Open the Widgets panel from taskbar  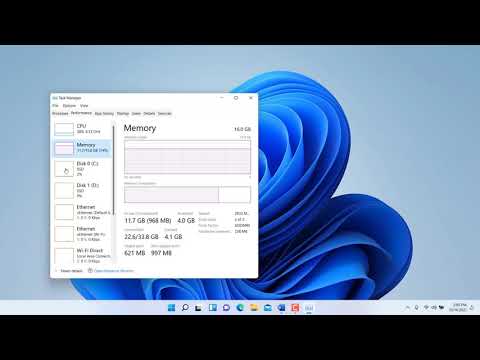tap(212, 308)
